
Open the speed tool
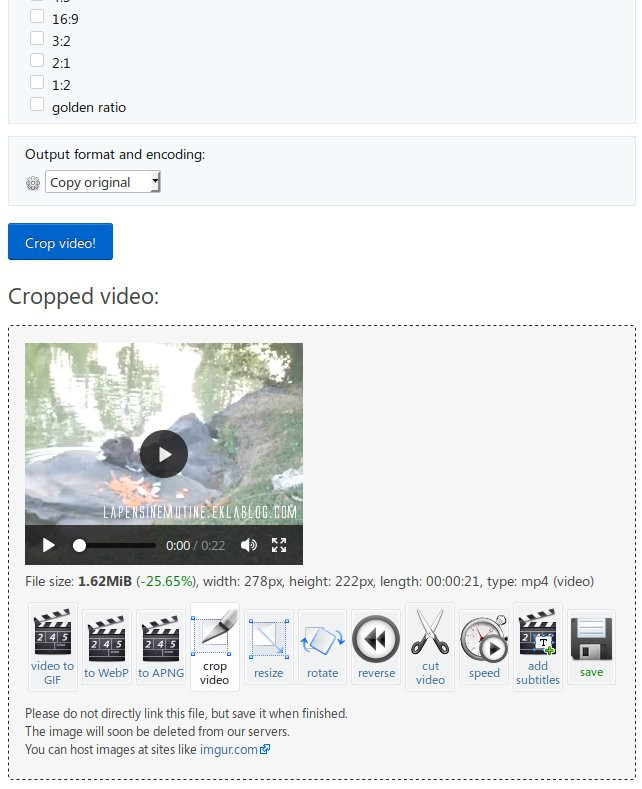tap(484, 647)
